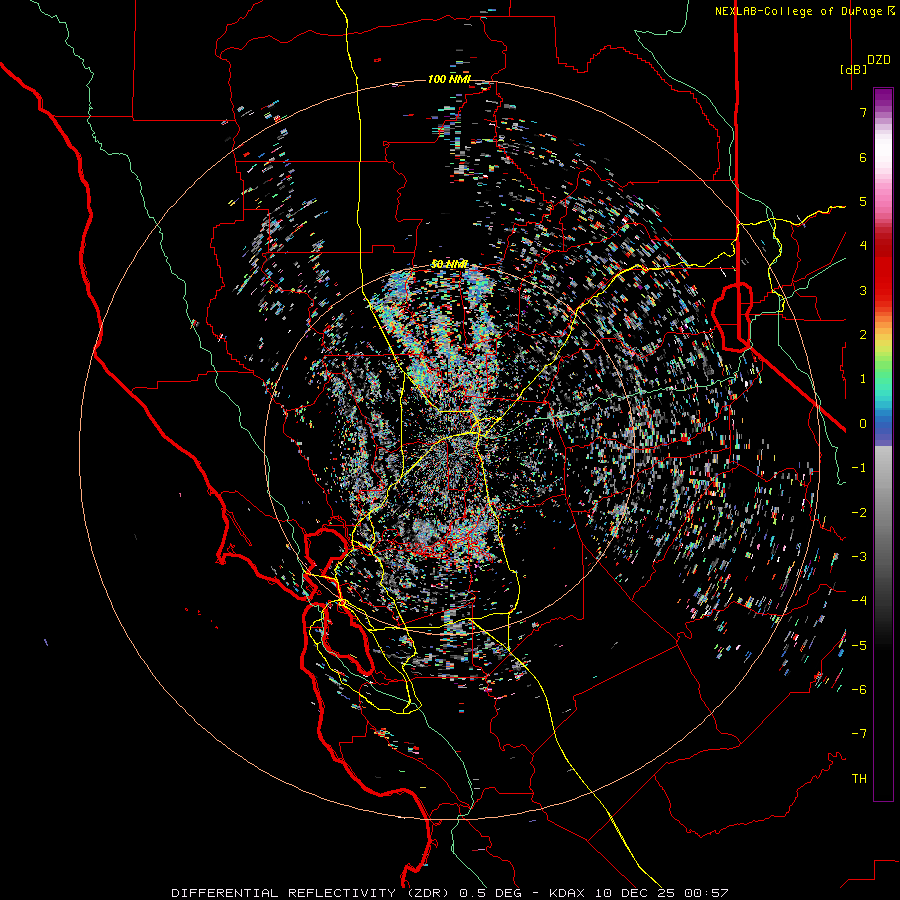The height and width of the screenshot is (900, 900).
Task: Click the 3 dB value on color scale
Action: point(862,290)
